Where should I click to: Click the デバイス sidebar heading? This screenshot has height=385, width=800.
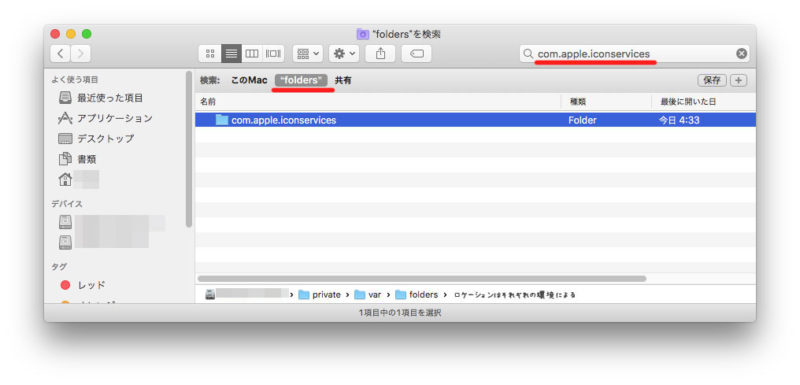(x=67, y=203)
